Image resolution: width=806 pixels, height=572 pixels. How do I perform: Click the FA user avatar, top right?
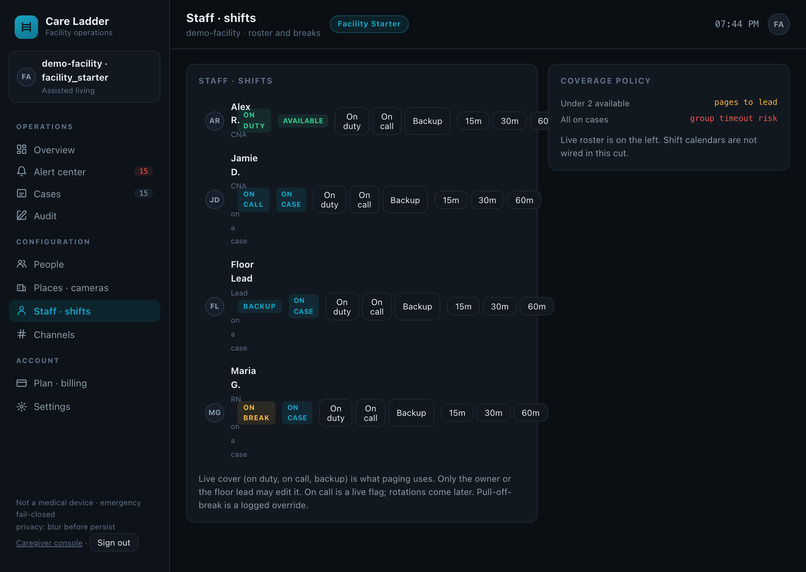(x=779, y=24)
